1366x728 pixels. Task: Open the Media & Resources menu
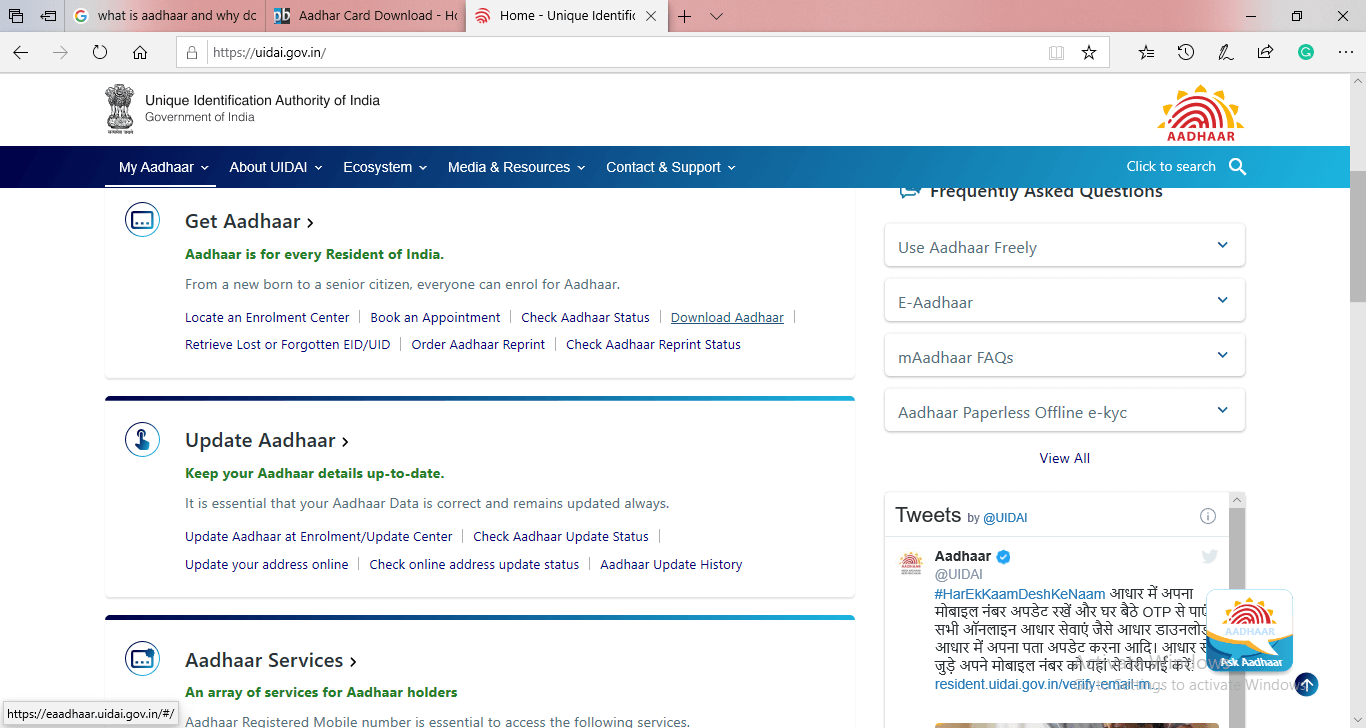(x=516, y=167)
